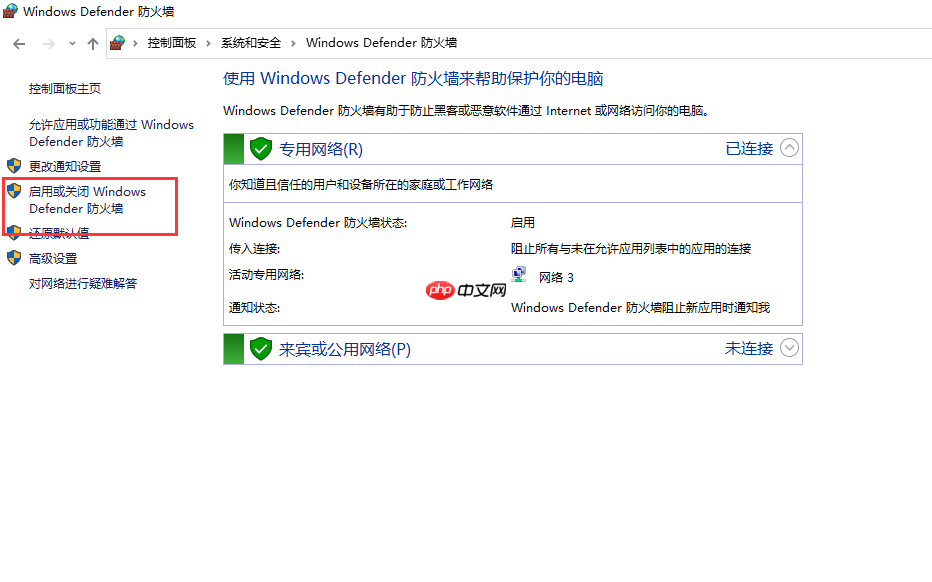Click shield icon beside 还原默认值
The image size is (932, 582).
coord(14,232)
